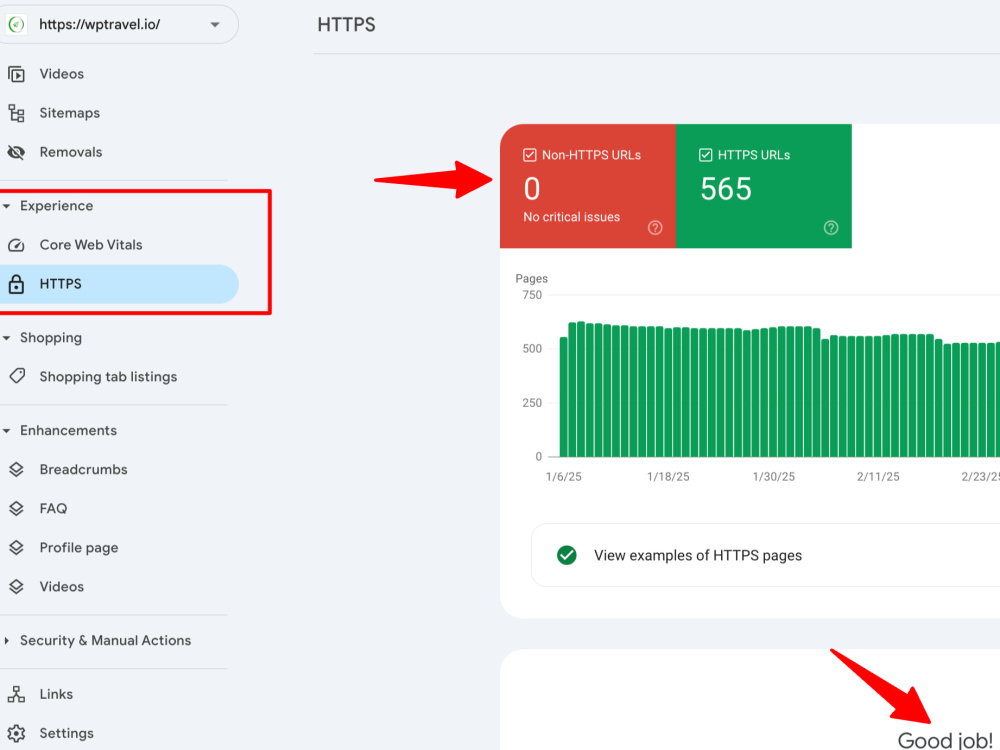Expand Security & Manual Actions section
Screen dimensions: 1000x750
tap(6, 640)
